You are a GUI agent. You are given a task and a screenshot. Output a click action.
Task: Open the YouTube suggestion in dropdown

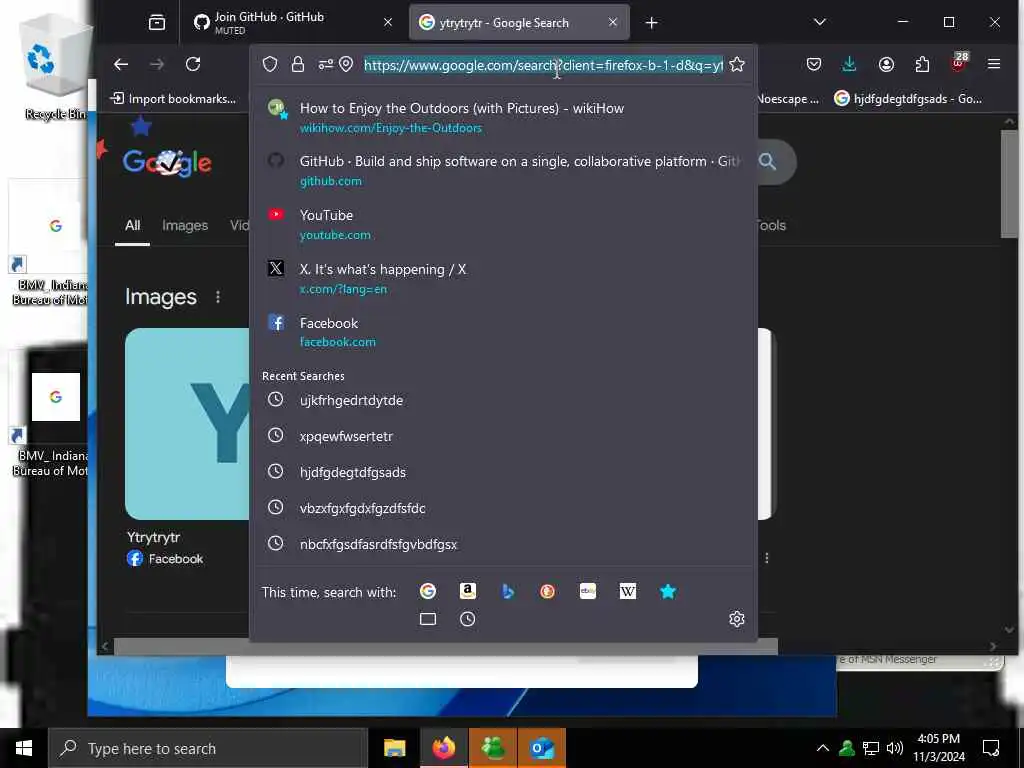tap(504, 224)
